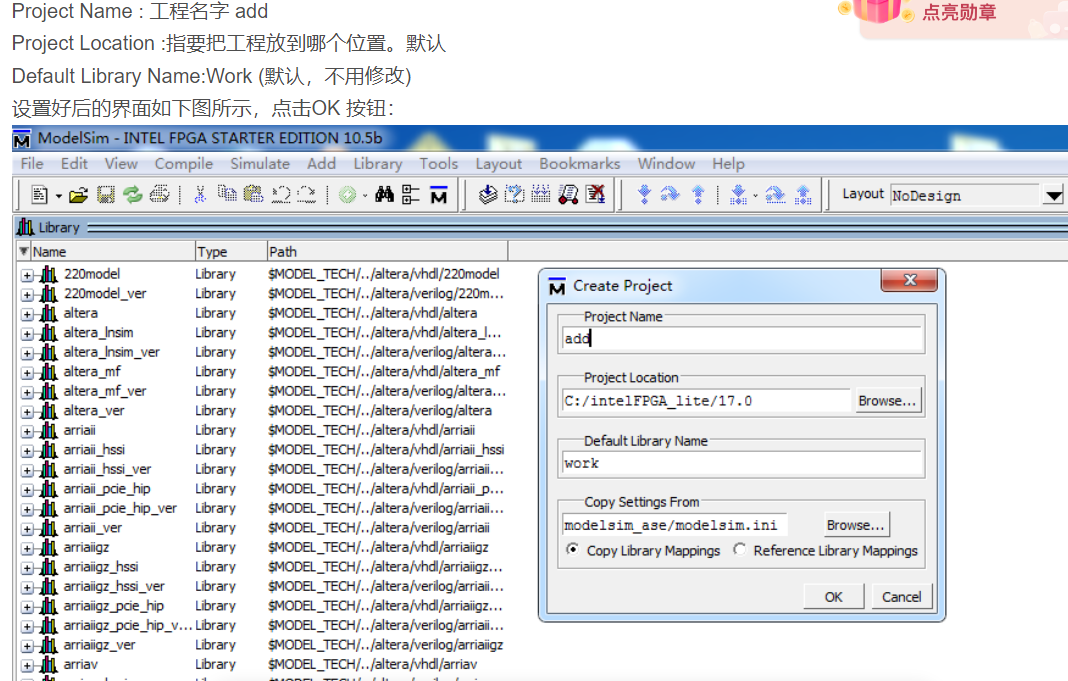The width and height of the screenshot is (1068, 681).
Task: Click the New file toolbar icon
Action: click(40, 195)
